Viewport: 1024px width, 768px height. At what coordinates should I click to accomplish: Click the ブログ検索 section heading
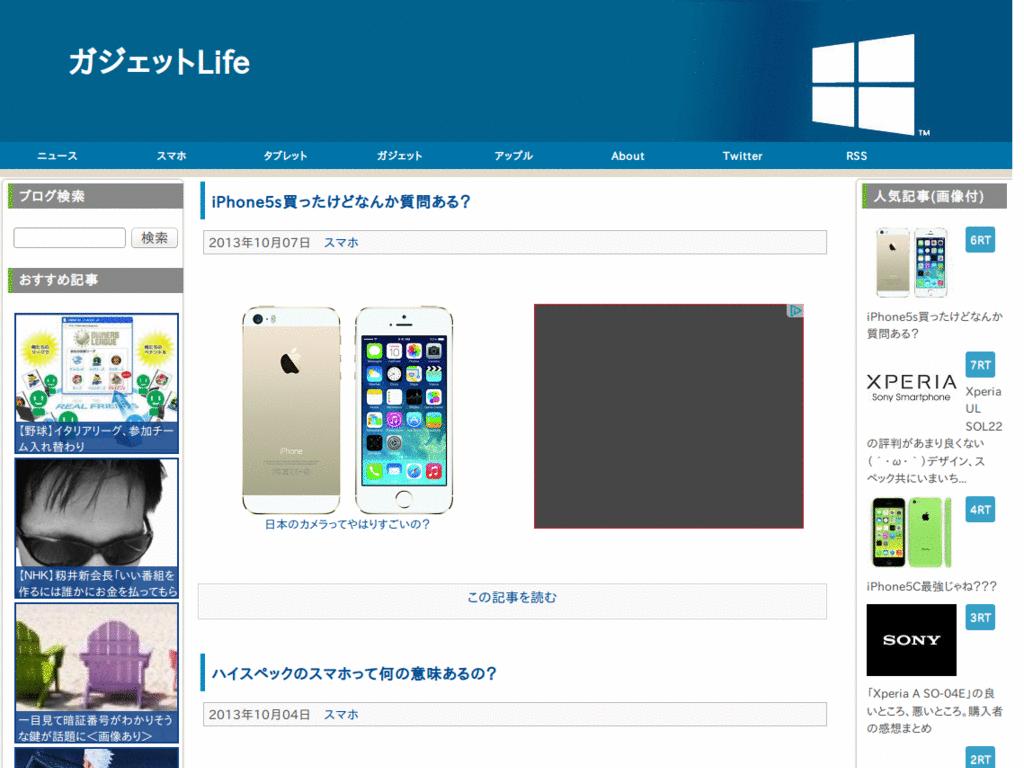(95, 196)
